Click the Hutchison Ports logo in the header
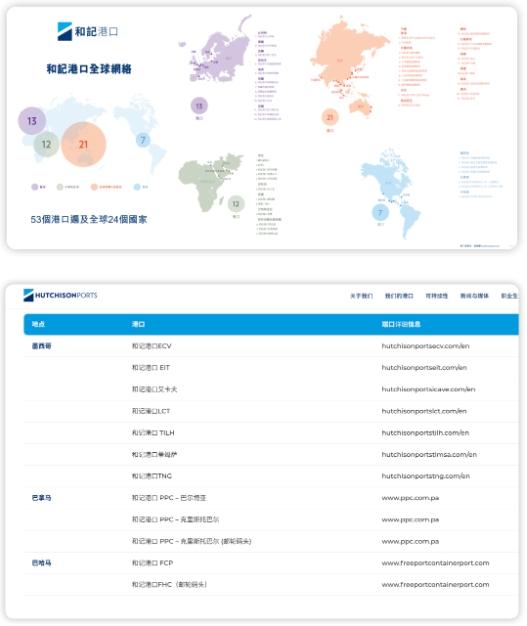 coord(60,295)
